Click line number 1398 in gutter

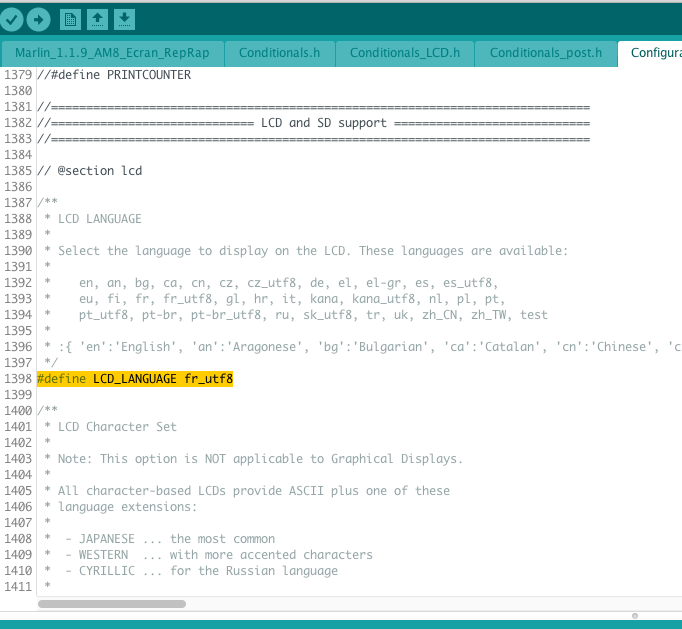18,379
